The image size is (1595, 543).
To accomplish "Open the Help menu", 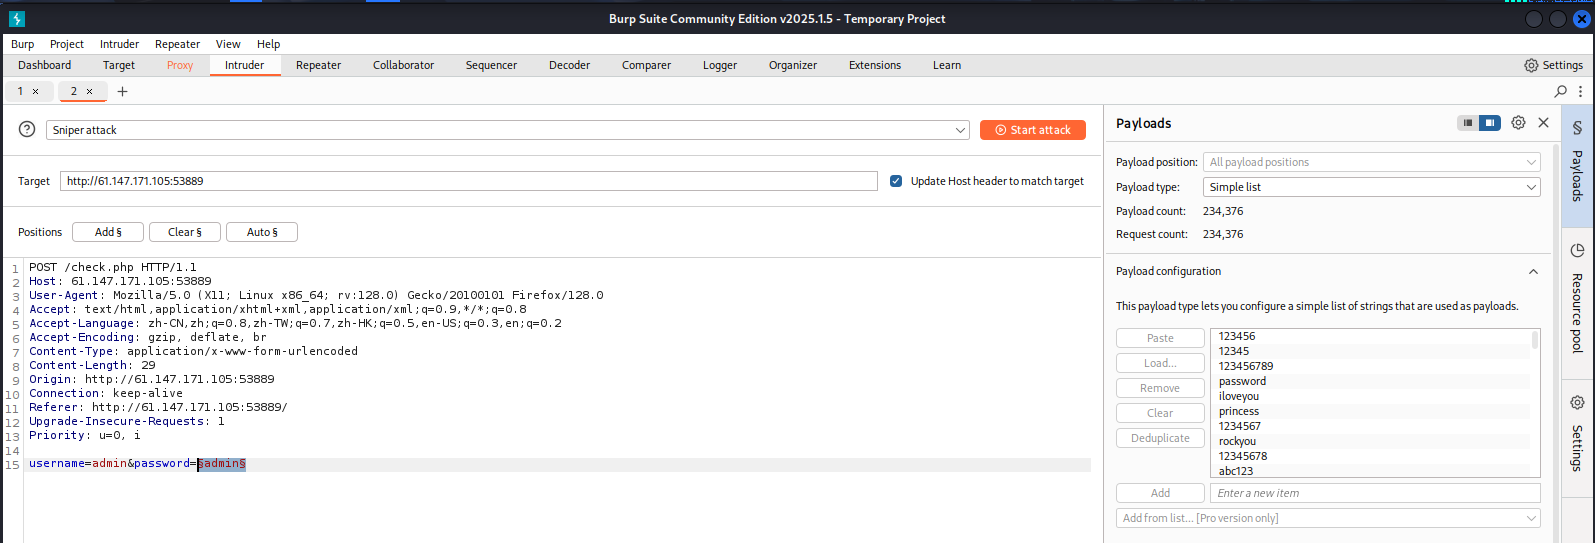I will [268, 44].
